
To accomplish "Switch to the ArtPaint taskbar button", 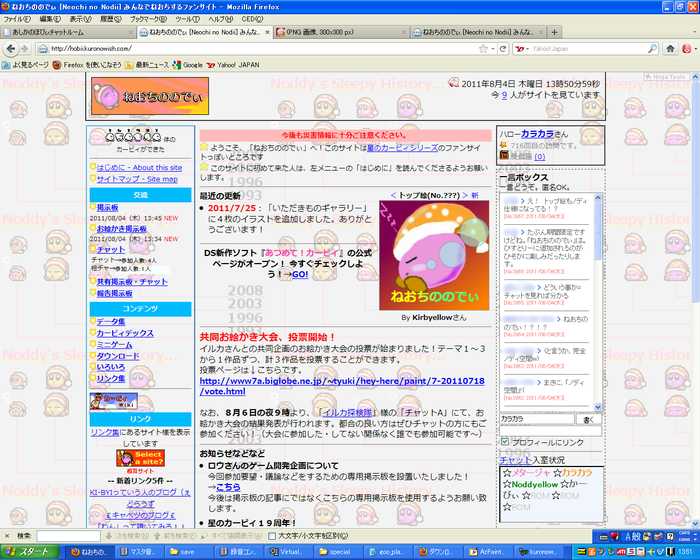I will (486, 552).
